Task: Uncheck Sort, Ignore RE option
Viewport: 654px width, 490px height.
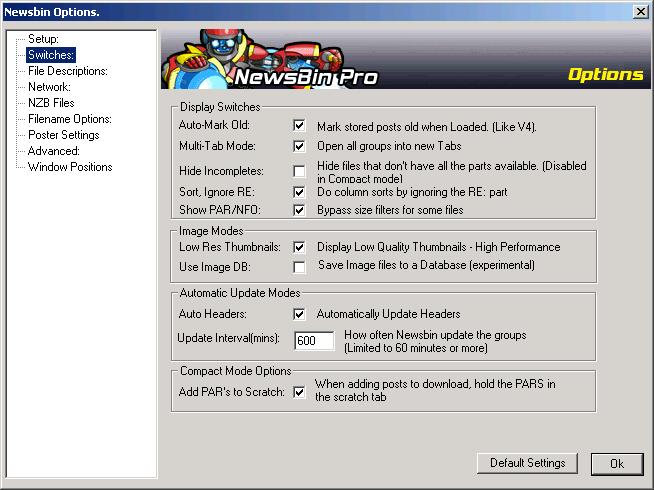Action: (299, 191)
